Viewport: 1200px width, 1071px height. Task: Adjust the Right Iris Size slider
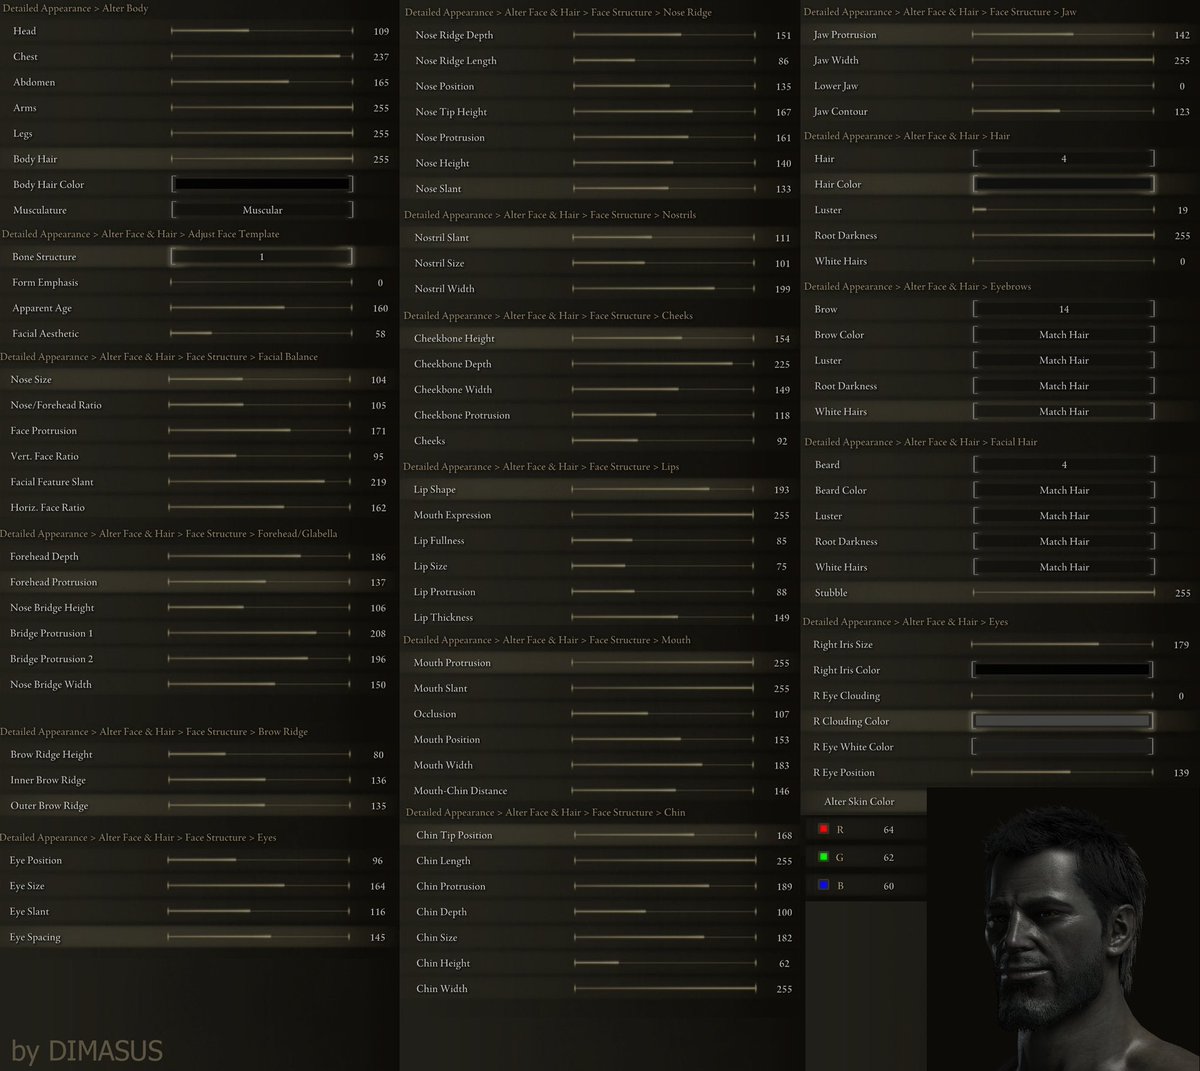click(1062, 645)
